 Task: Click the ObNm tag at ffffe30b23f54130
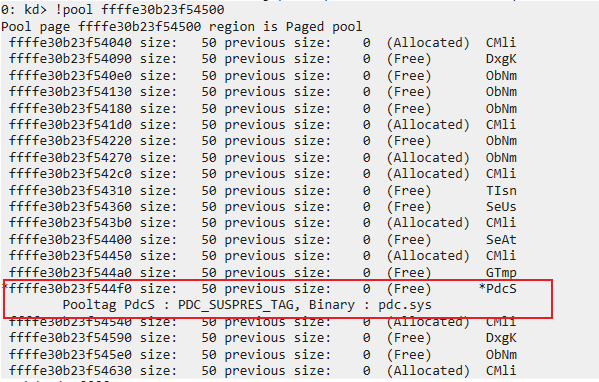click(x=501, y=92)
